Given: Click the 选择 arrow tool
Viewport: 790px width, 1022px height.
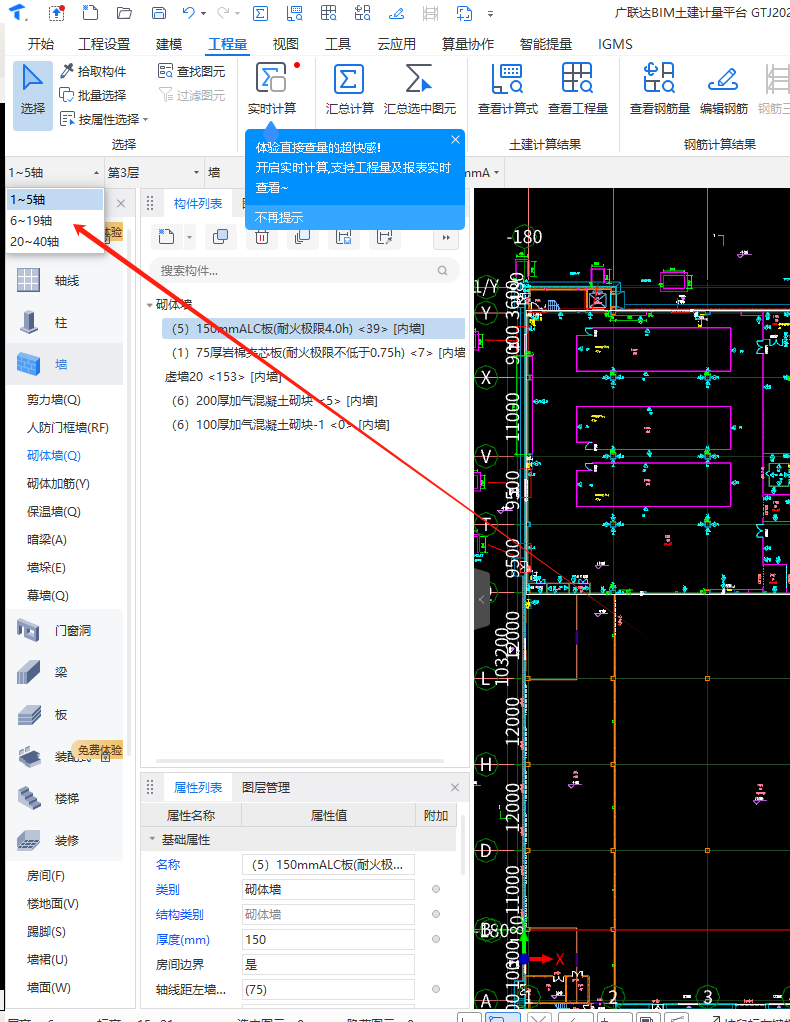Looking at the screenshot, I should tap(33, 95).
